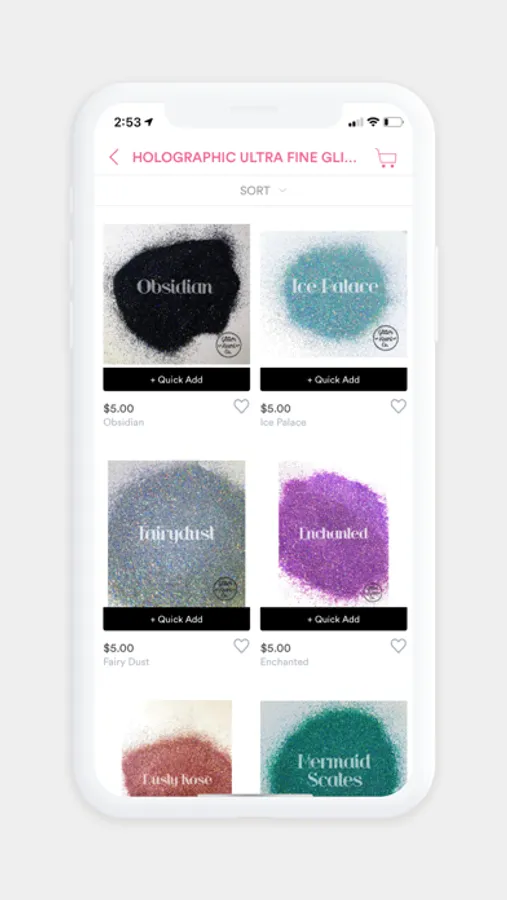Open the Ice Palace product image
This screenshot has height=900, width=507.
pyautogui.click(x=334, y=294)
